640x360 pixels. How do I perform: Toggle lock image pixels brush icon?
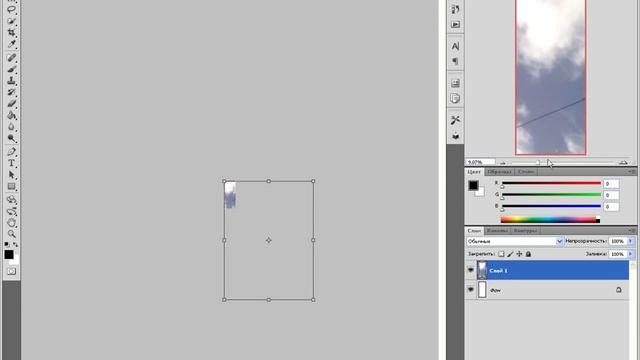tap(510, 254)
